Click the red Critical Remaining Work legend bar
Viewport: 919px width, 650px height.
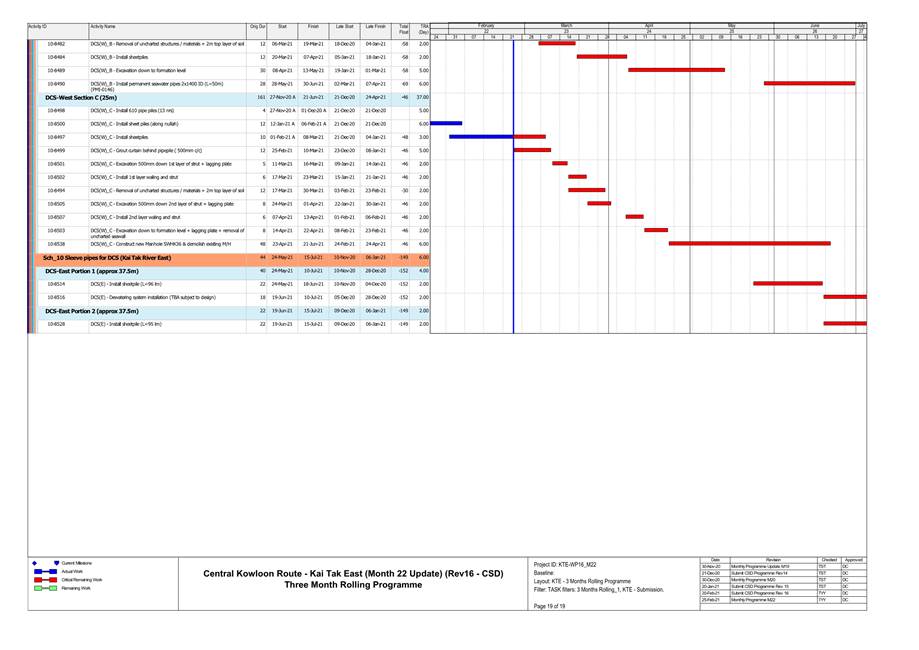[x=46, y=580]
